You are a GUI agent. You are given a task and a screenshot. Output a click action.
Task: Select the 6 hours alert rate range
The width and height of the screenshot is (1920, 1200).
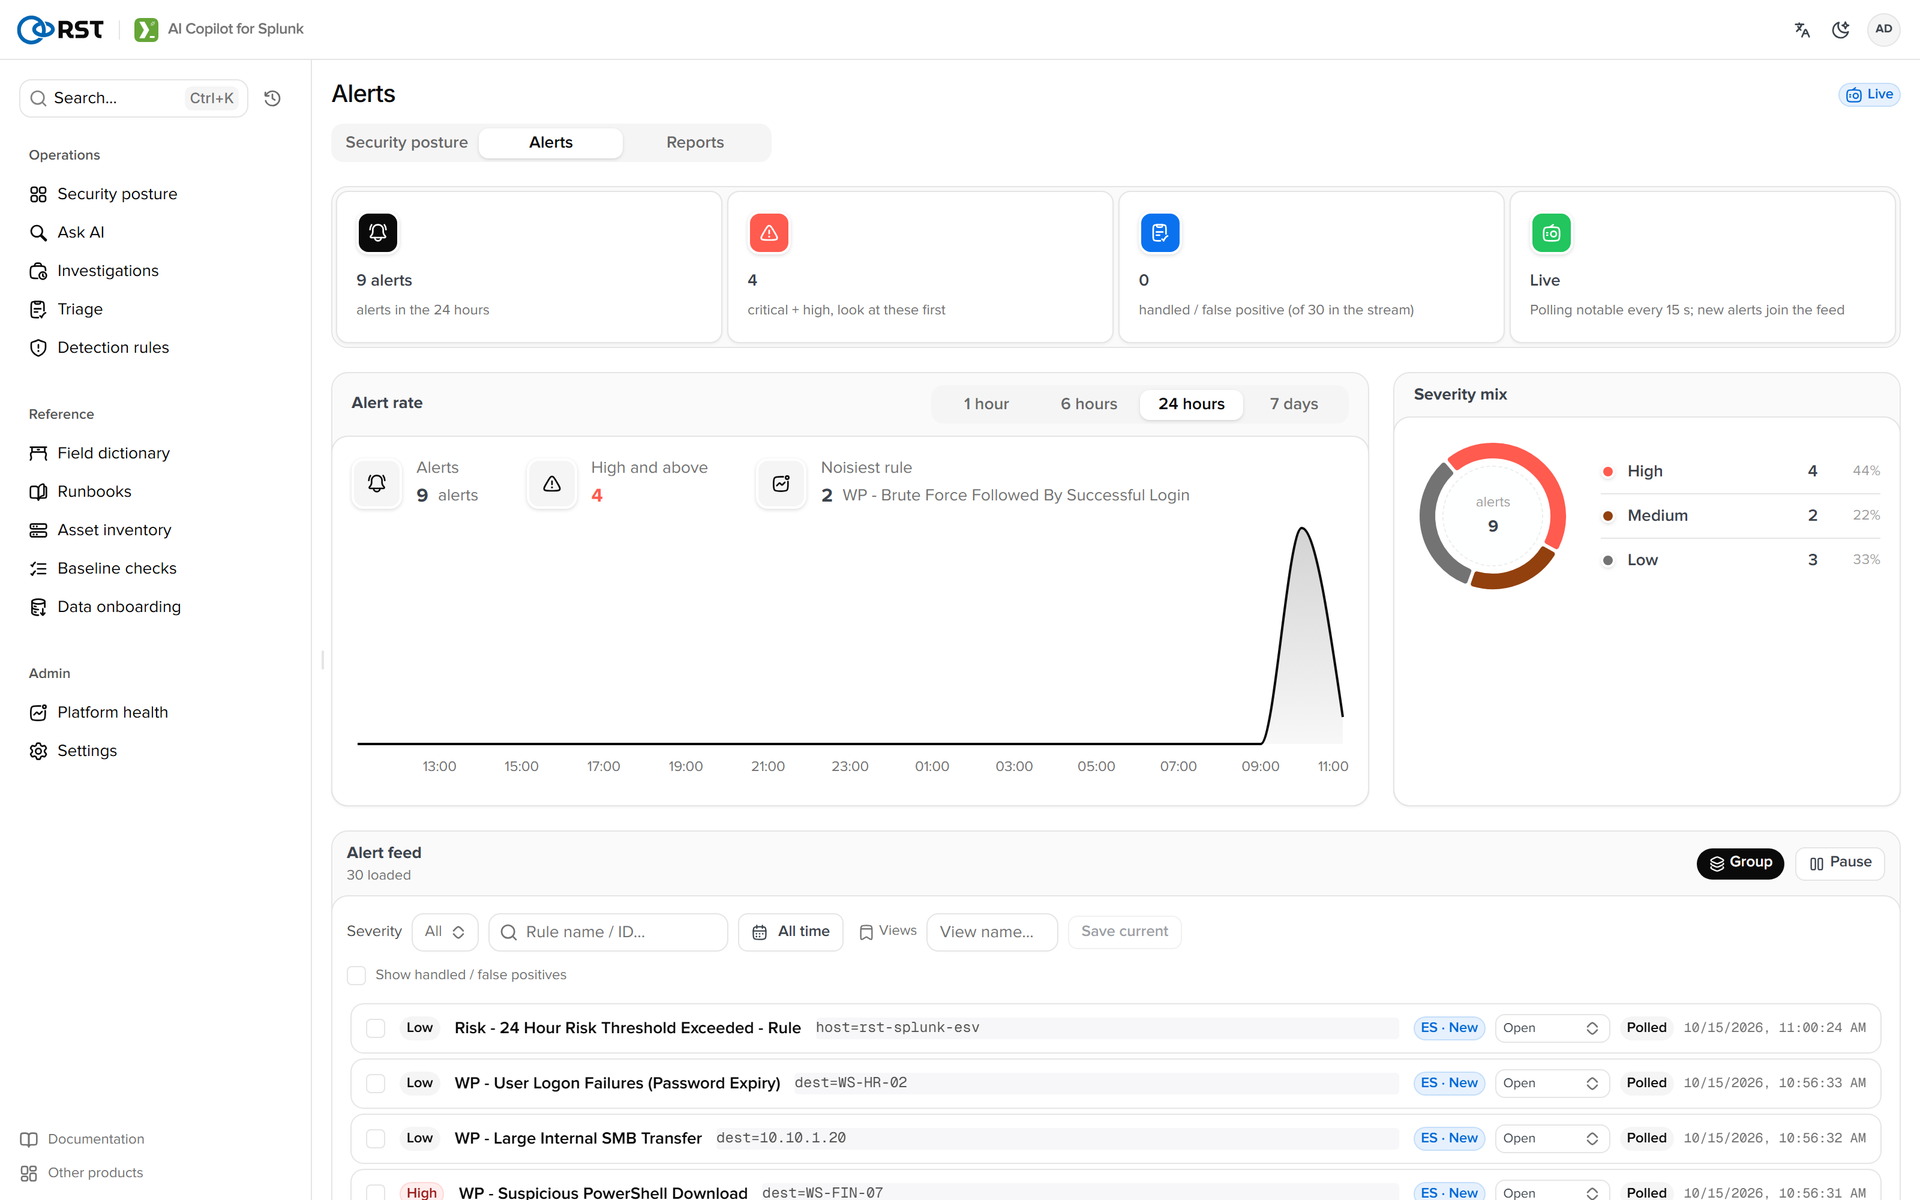click(1089, 404)
